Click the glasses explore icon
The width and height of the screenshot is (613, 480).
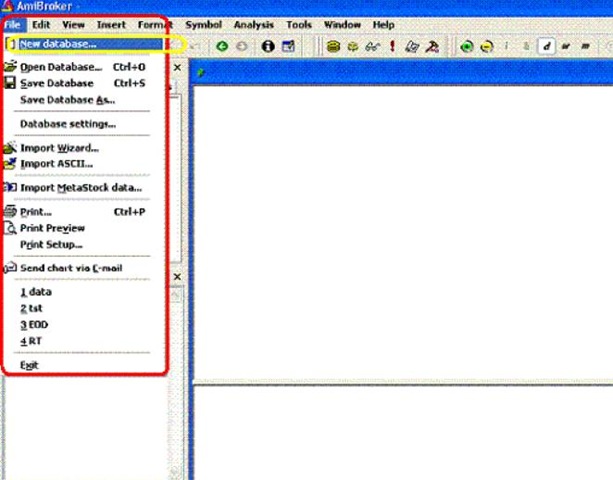point(372,47)
